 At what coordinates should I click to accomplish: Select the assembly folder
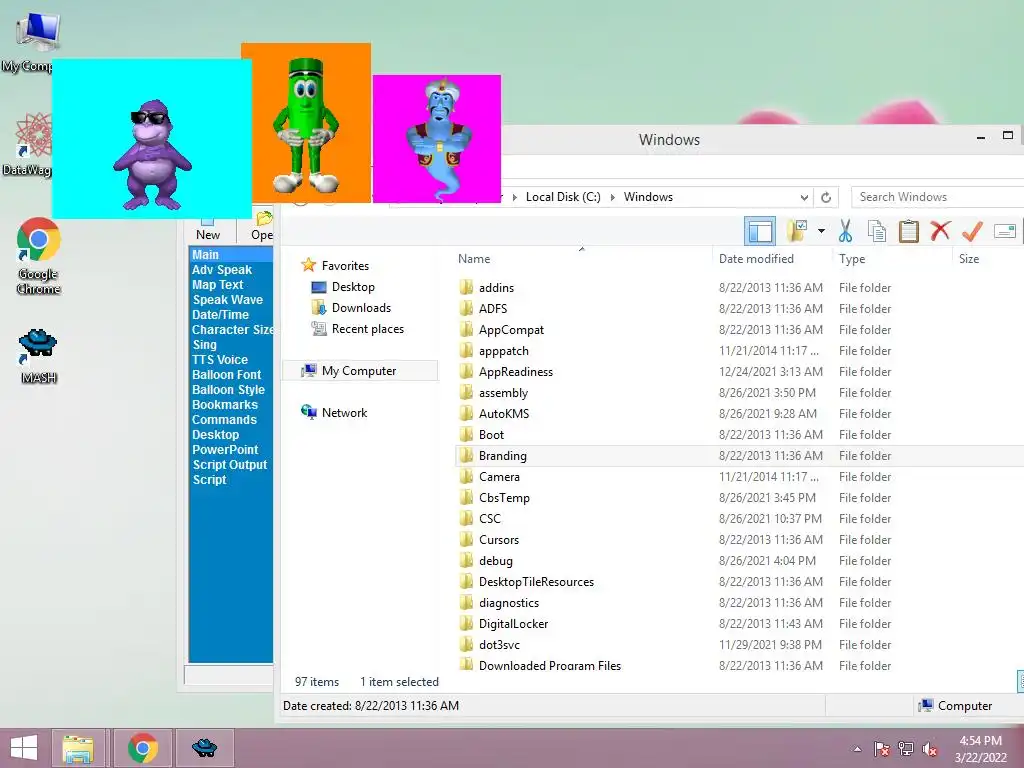click(x=503, y=392)
